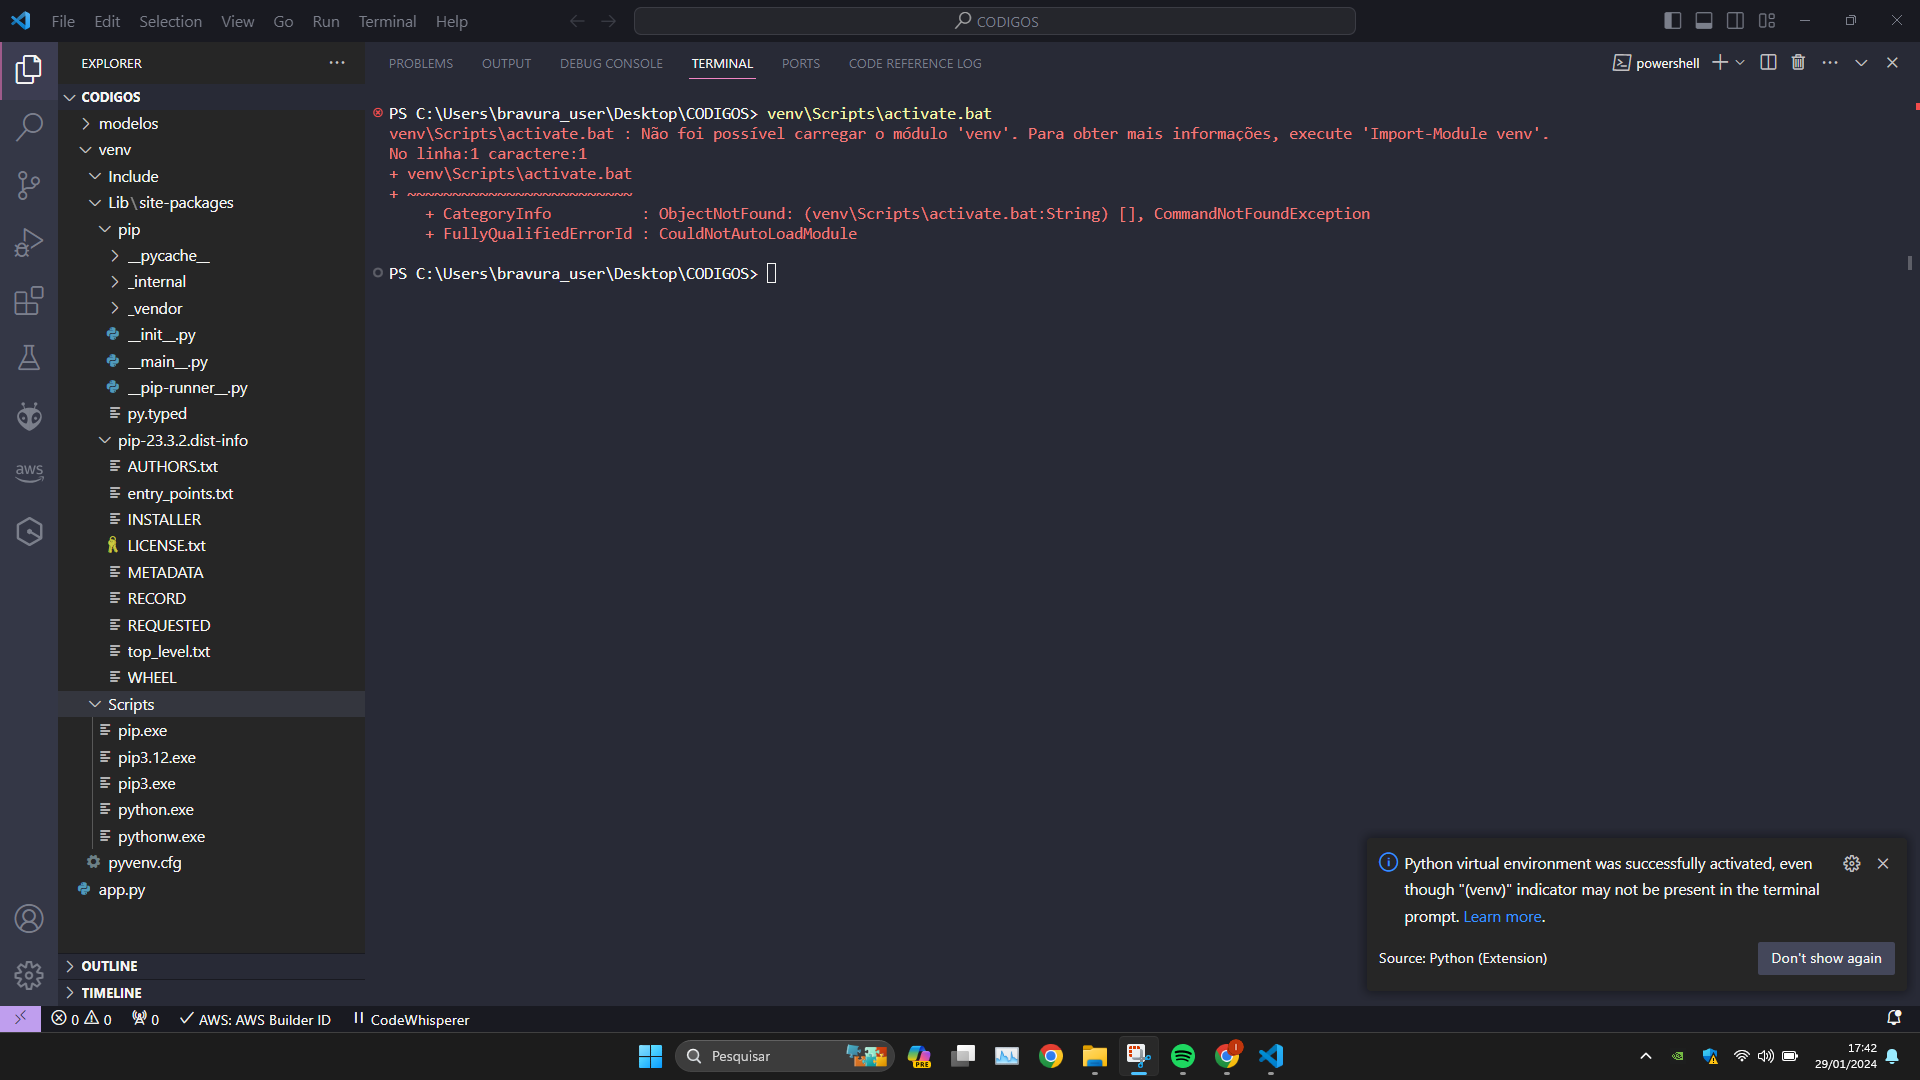Image resolution: width=1920 pixels, height=1080 pixels.
Task: Open File Explorer from the taskbar
Action: (1095, 1056)
